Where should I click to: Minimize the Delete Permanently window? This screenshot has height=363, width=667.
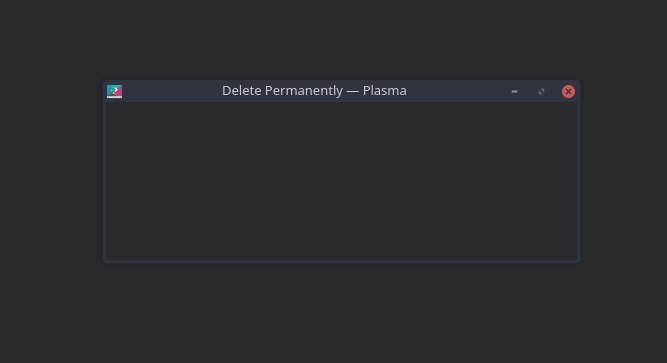(x=514, y=91)
